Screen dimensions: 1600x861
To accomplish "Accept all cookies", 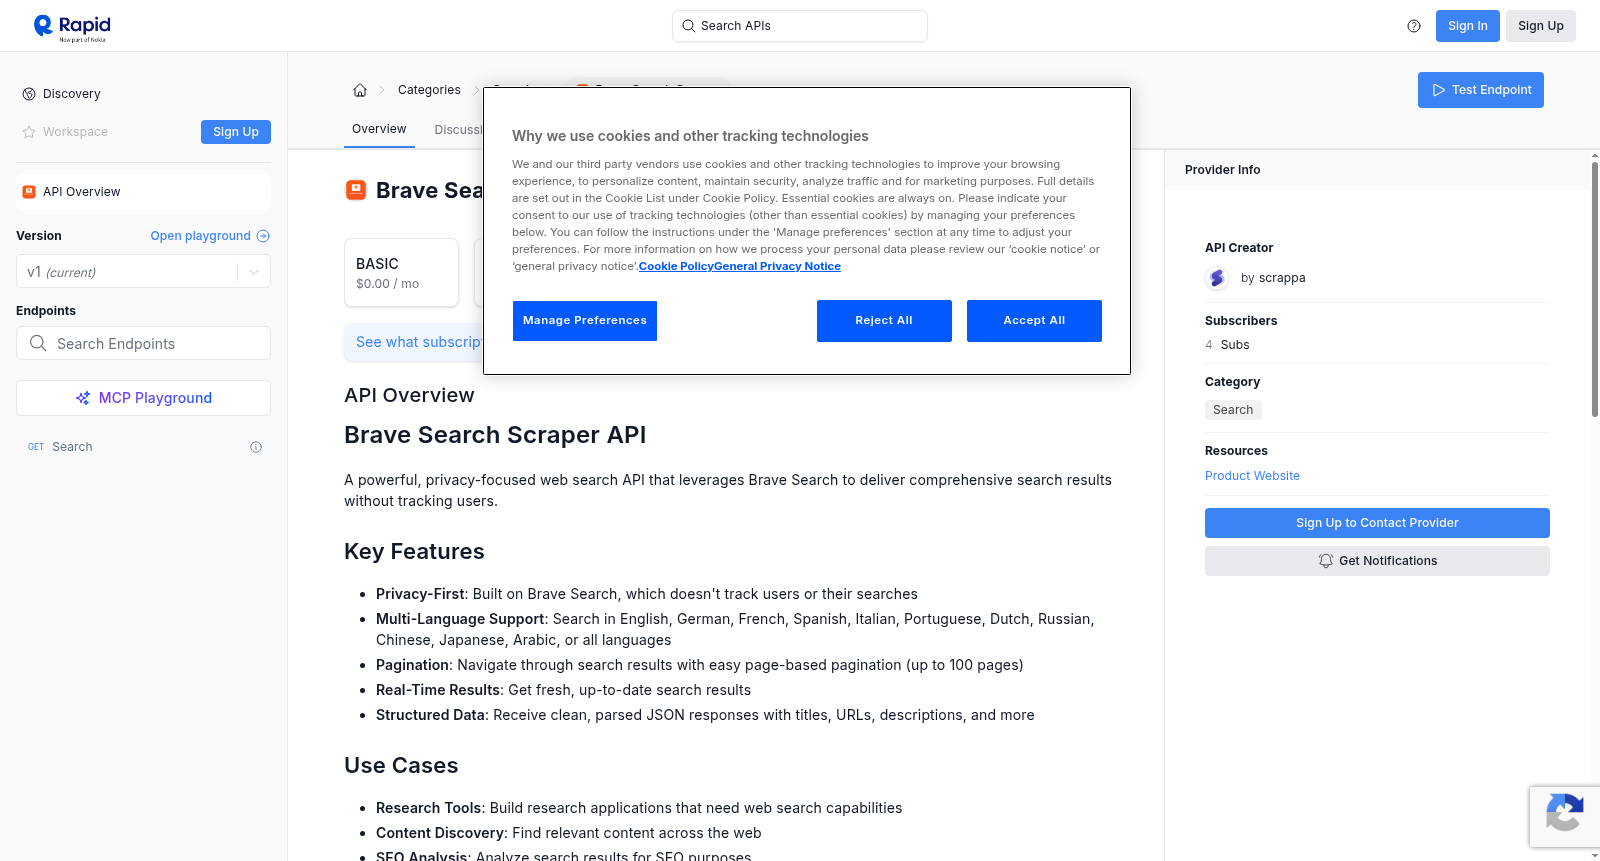I will (x=1034, y=321).
